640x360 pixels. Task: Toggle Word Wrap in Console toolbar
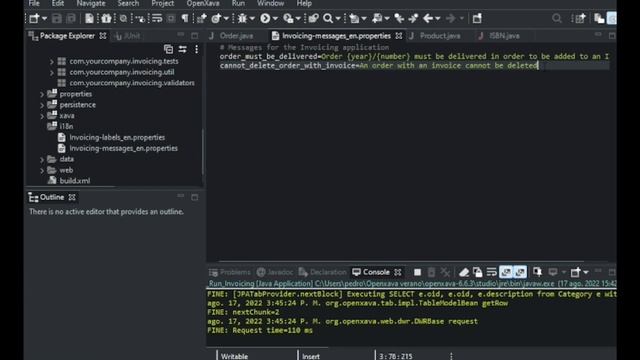[491, 272]
